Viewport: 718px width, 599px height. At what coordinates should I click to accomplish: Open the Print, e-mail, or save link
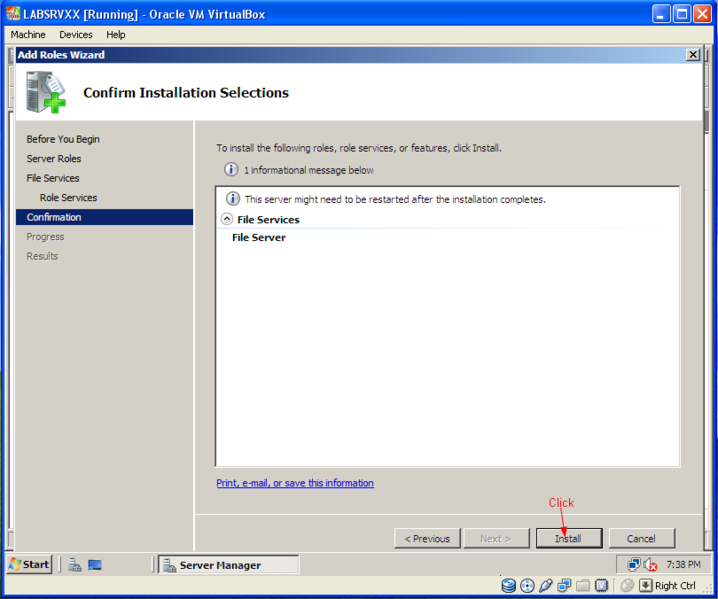click(295, 483)
